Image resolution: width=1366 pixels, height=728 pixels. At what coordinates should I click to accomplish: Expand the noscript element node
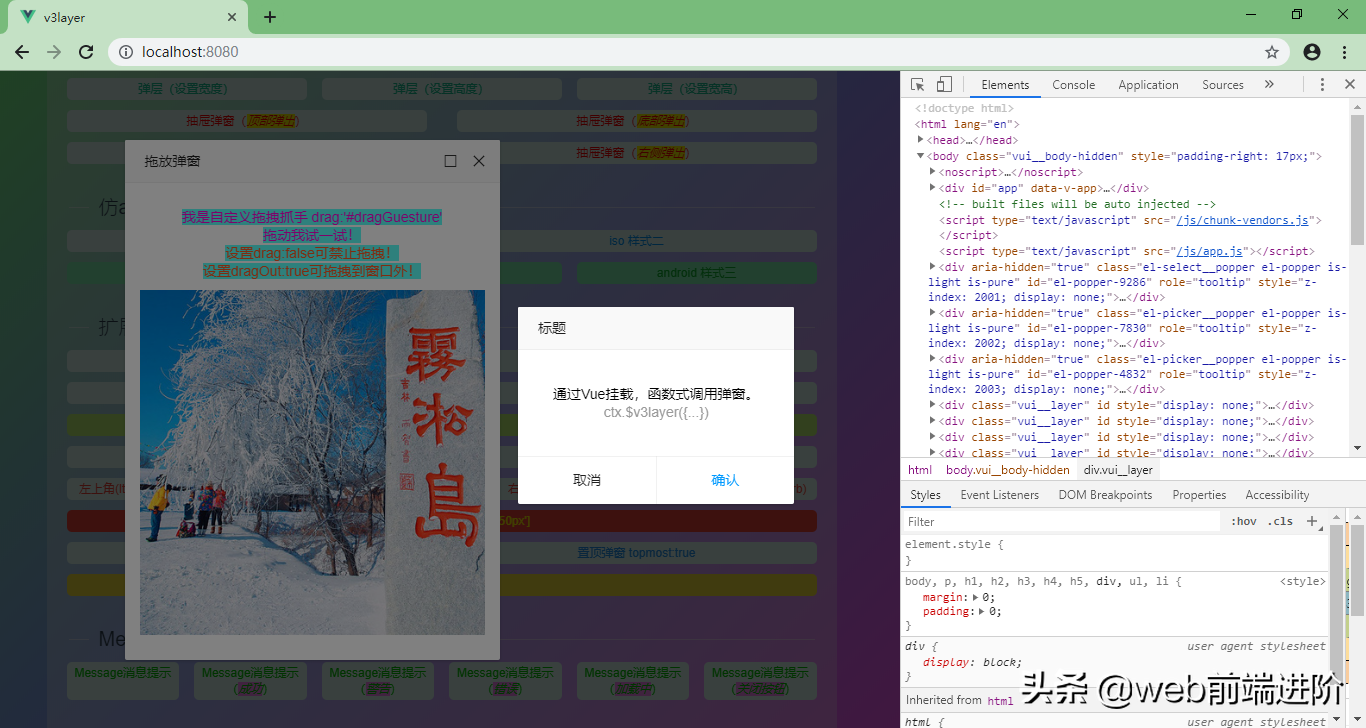click(x=933, y=172)
